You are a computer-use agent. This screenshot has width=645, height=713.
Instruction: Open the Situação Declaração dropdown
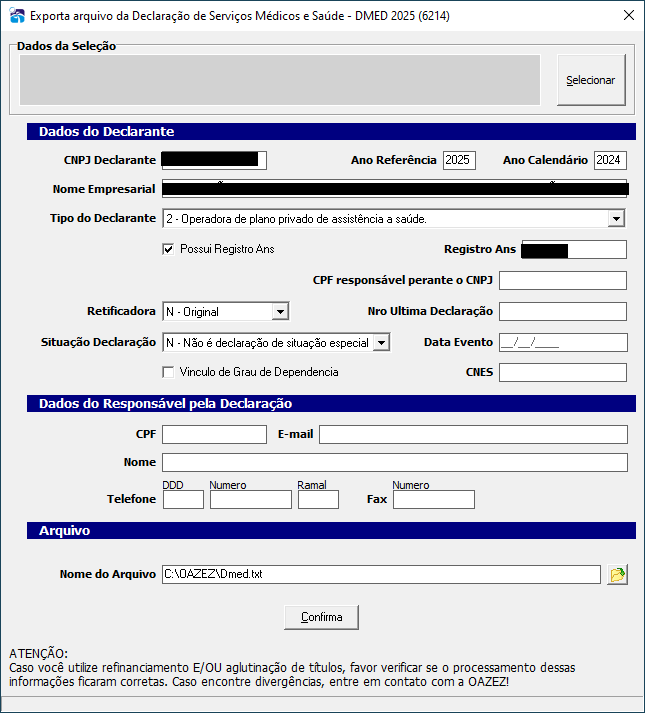[x=381, y=343]
